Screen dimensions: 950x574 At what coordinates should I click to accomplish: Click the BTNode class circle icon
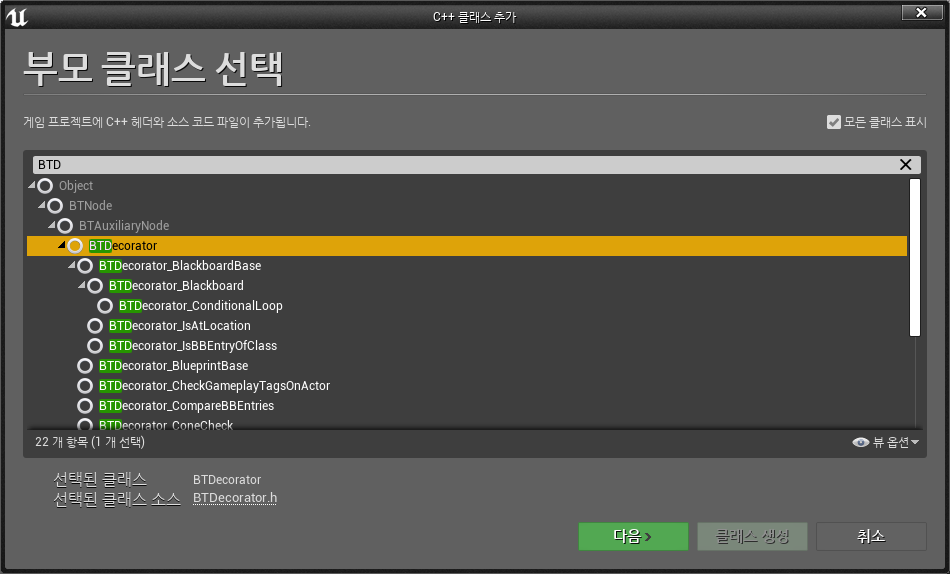55,205
